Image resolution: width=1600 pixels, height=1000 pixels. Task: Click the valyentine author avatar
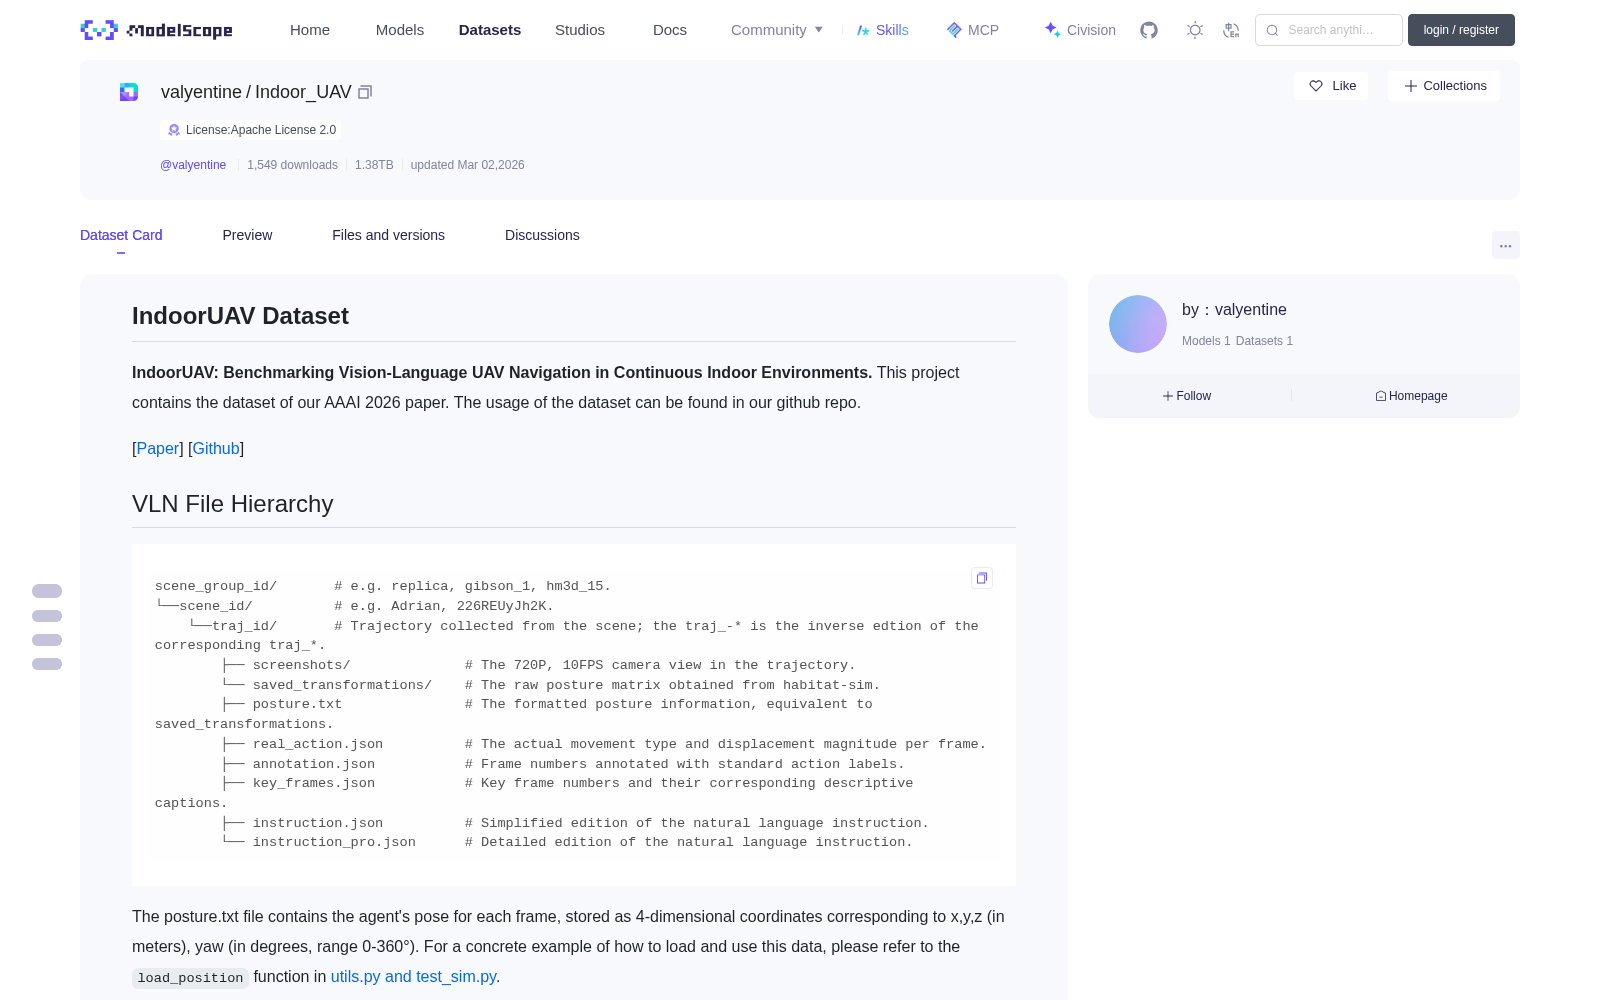pyautogui.click(x=1138, y=324)
